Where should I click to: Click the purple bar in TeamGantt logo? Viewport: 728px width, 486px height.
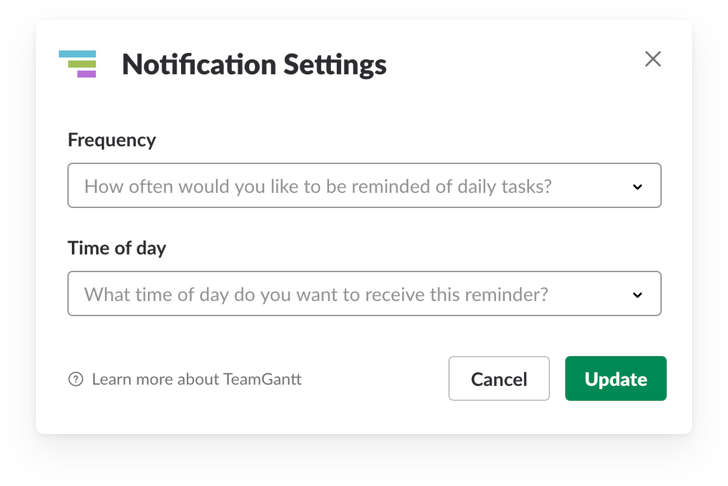click(x=87, y=74)
